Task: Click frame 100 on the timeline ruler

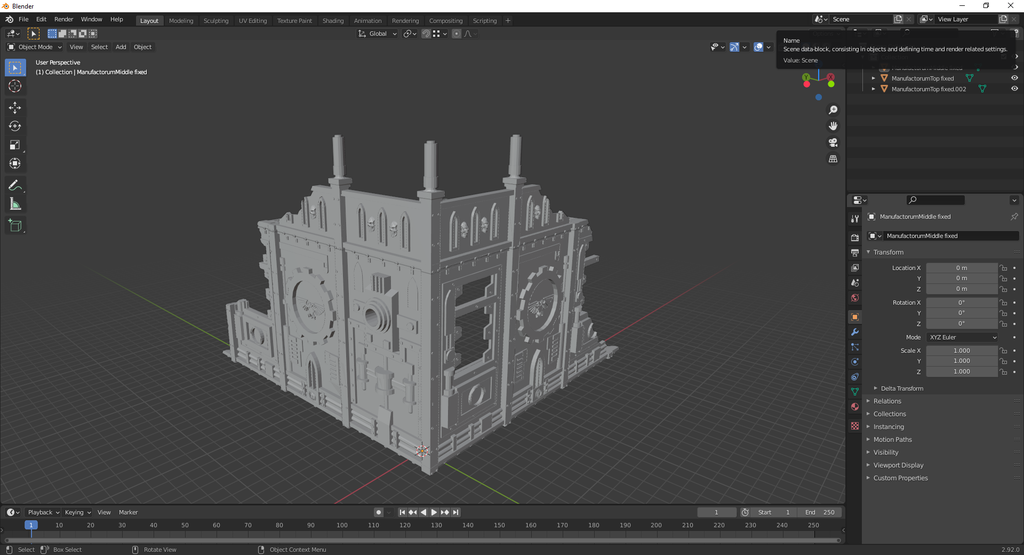Action: (x=342, y=525)
